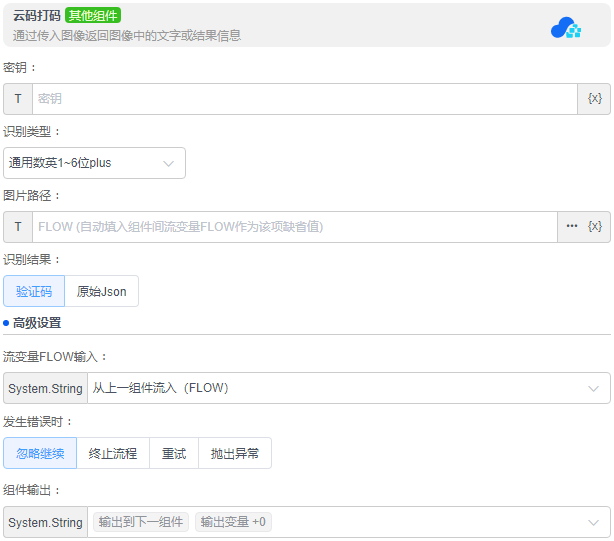The width and height of the screenshot is (614, 541).
Task: Open the 流变量FLOW输入 dropdown 从上一组件流入
Action: (x=349, y=388)
